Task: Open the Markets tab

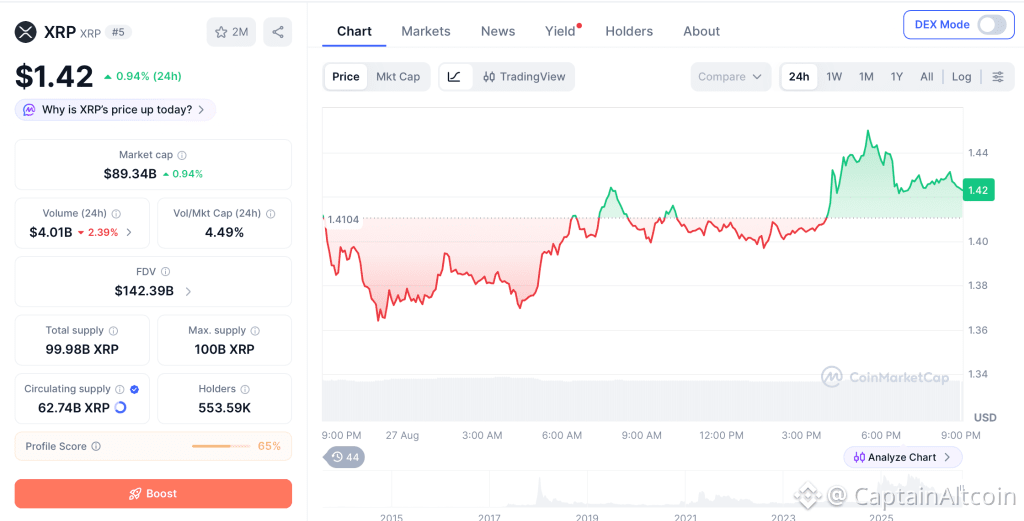Action: [426, 31]
